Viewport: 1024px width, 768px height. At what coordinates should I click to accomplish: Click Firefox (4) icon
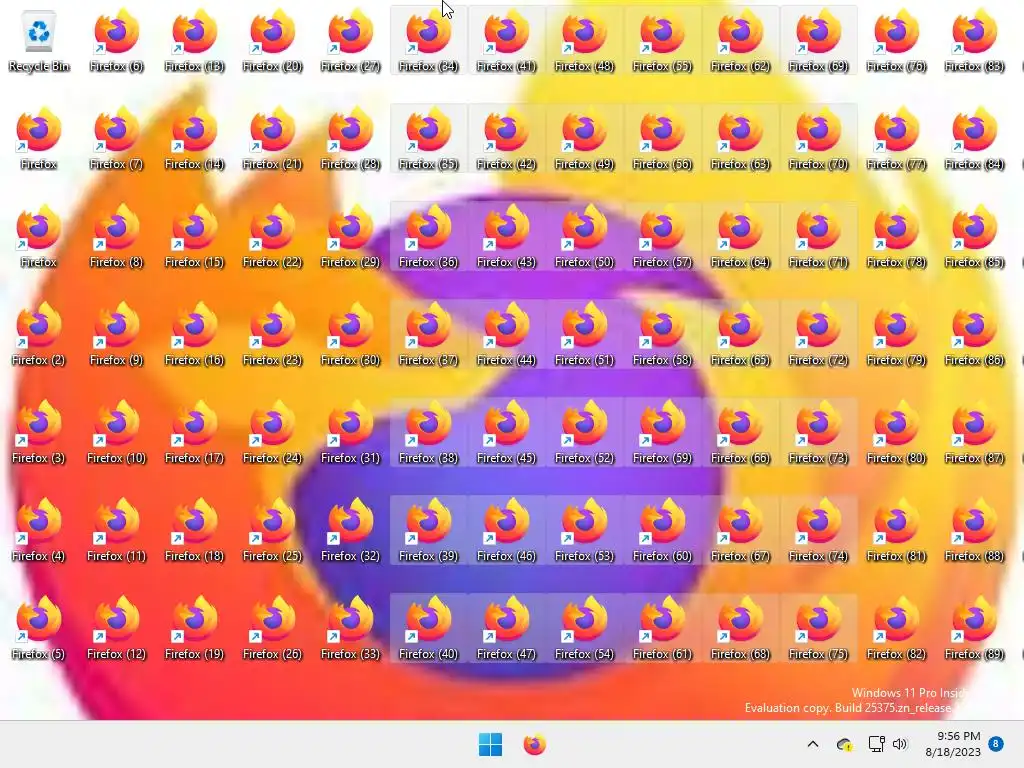39,530
